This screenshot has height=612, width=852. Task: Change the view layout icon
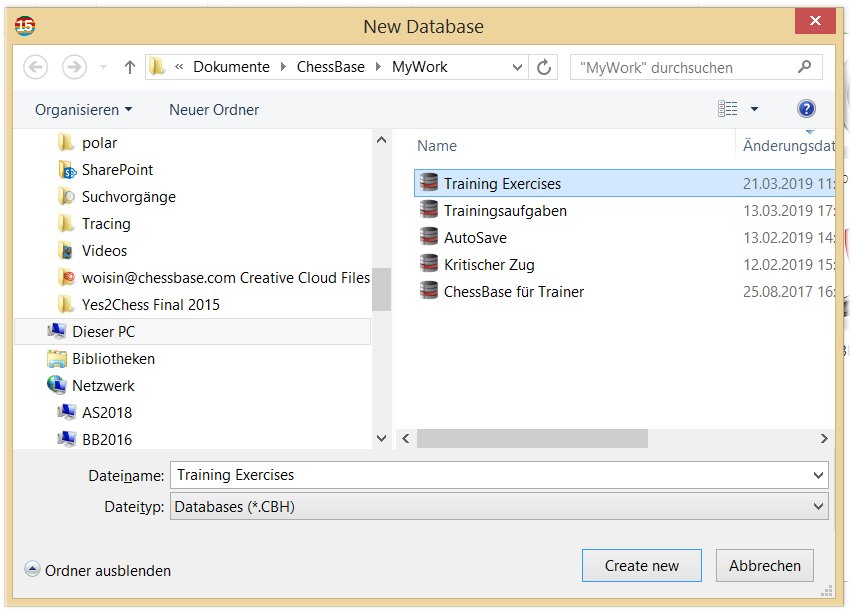[x=728, y=109]
